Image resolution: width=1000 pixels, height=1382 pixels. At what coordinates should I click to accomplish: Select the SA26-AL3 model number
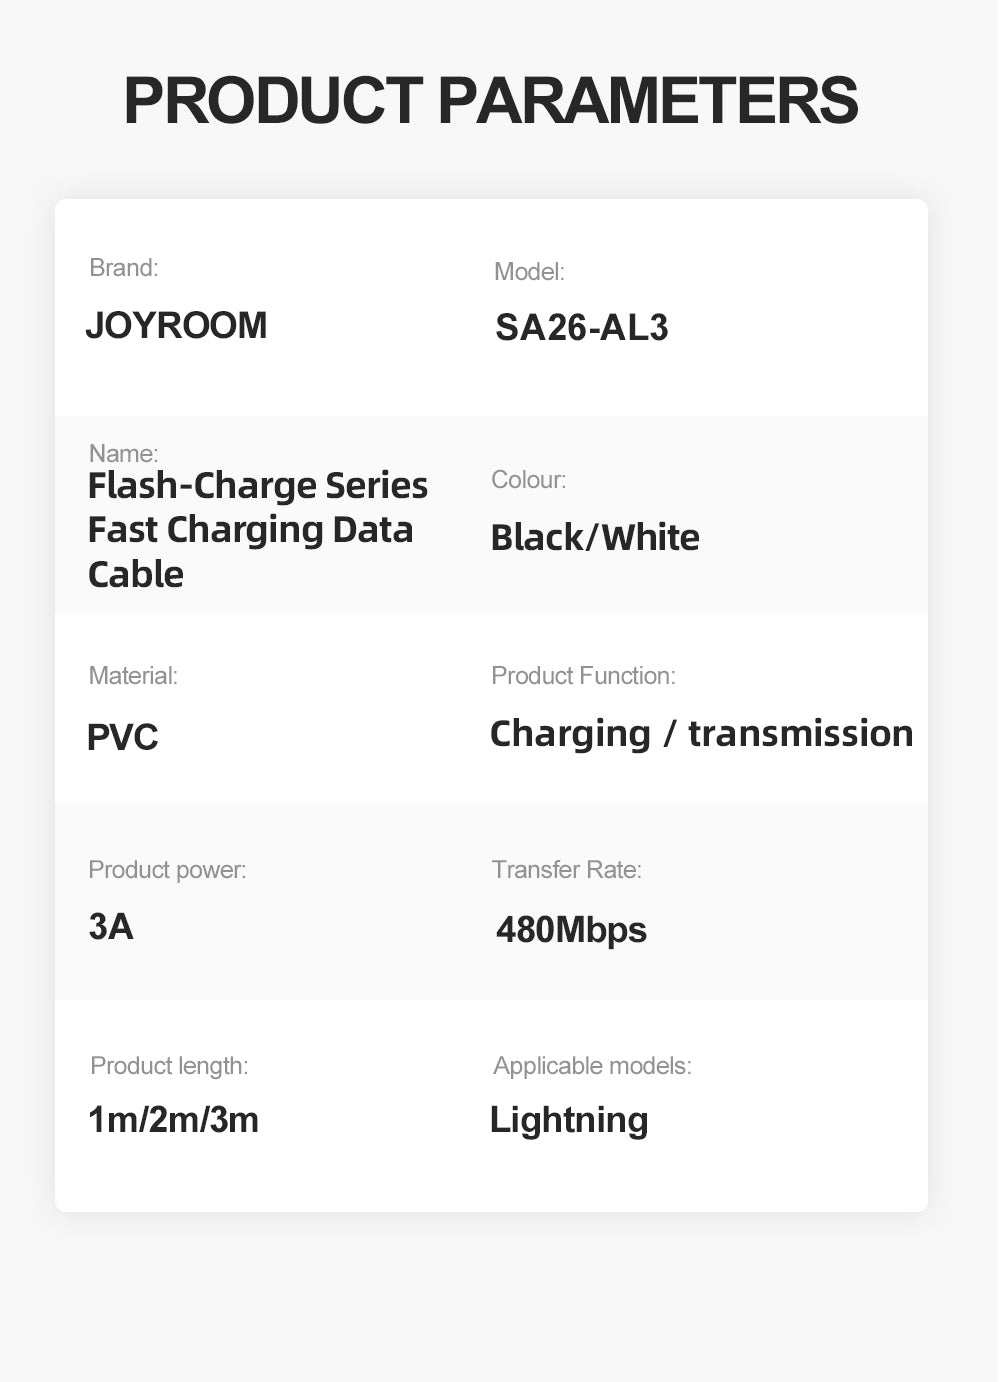point(582,328)
